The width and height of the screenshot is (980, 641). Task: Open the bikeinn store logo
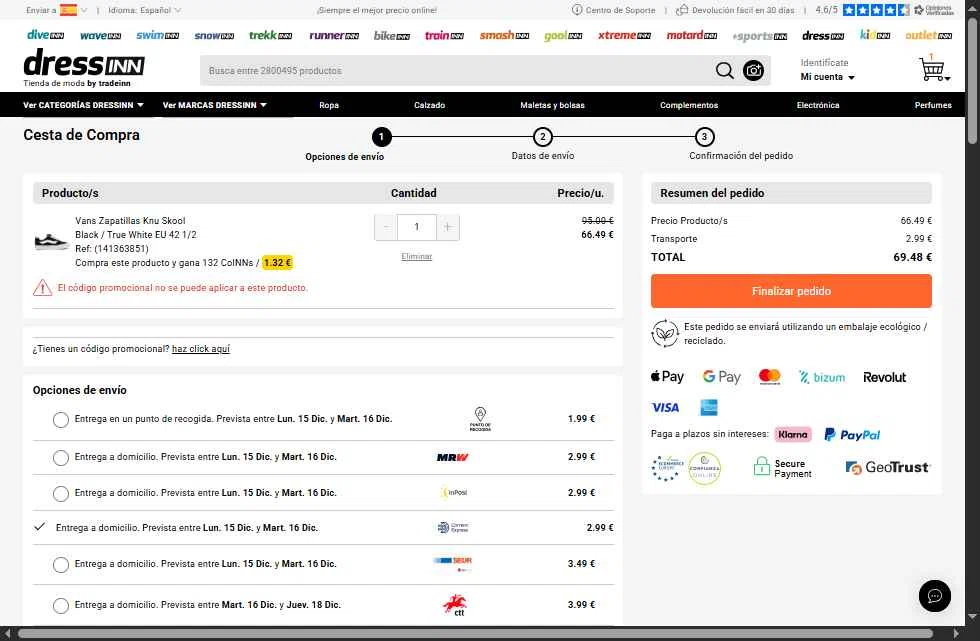pyautogui.click(x=392, y=36)
